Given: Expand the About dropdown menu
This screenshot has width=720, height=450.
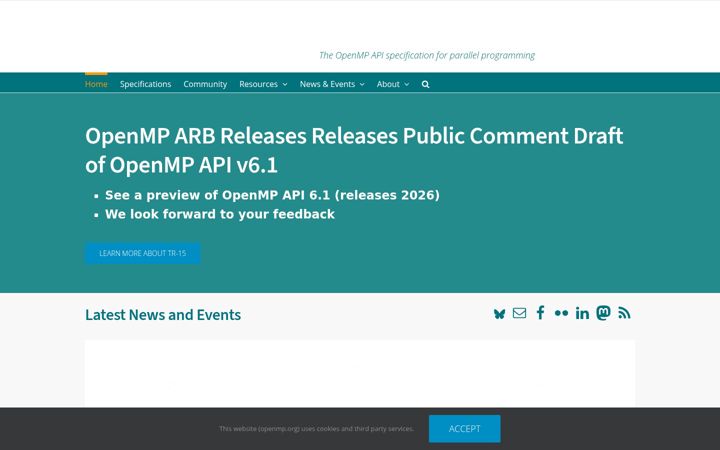Looking at the screenshot, I should tap(393, 84).
